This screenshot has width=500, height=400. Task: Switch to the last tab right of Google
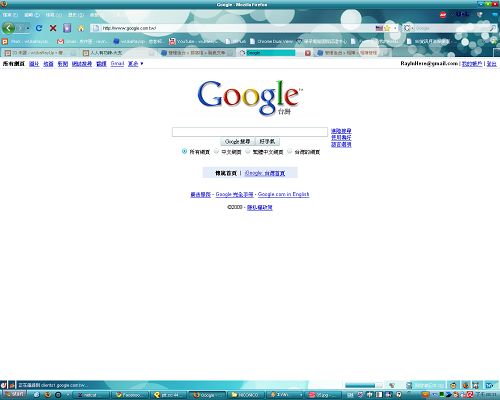pyautogui.click(x=352, y=53)
